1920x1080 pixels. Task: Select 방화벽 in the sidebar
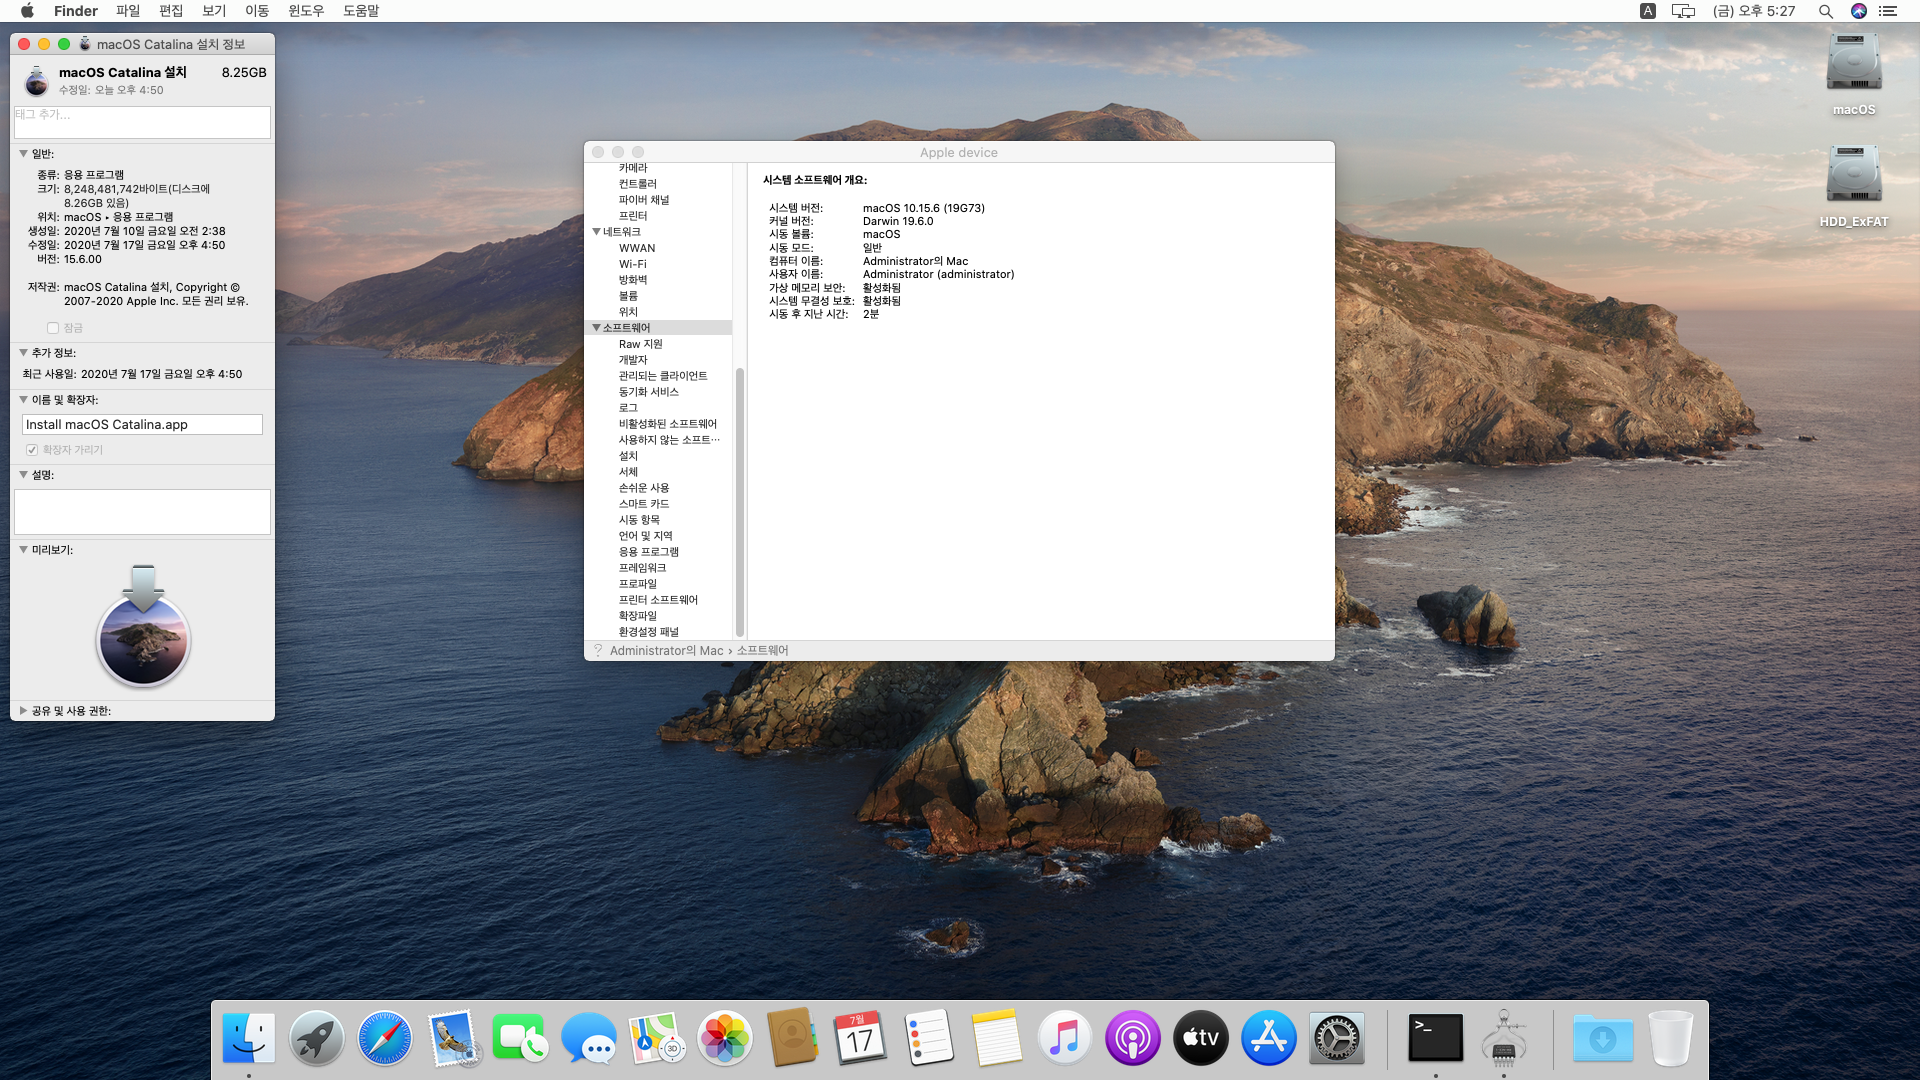[632, 280]
